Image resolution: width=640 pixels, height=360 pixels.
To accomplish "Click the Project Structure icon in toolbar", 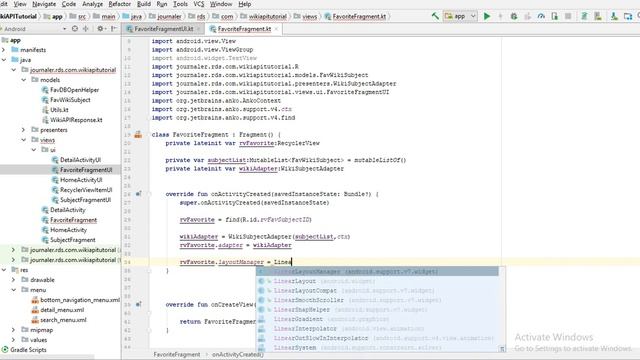I will (x=628, y=16).
